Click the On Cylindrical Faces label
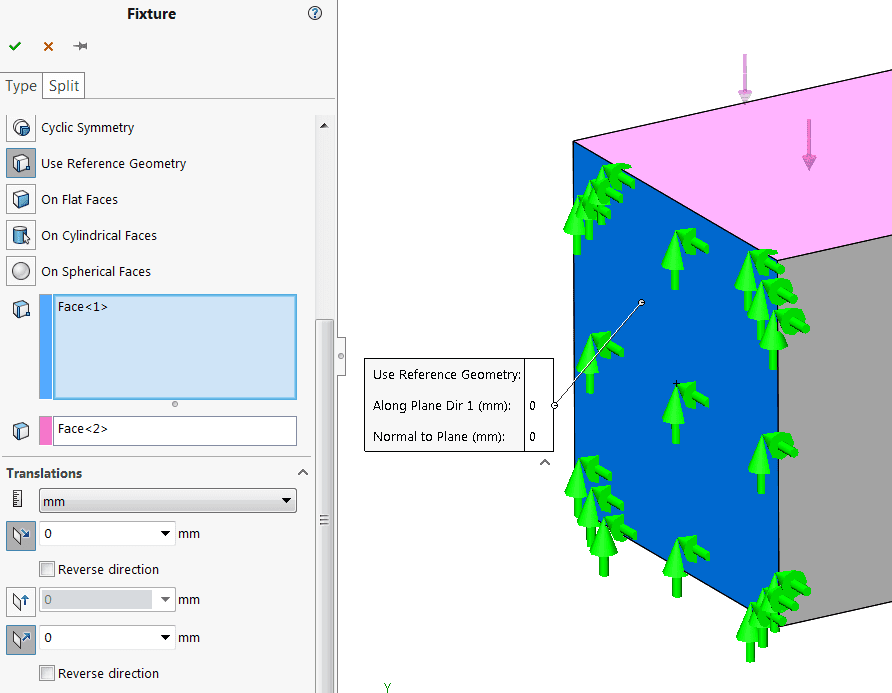Viewport: 892px width, 693px height. [99, 236]
